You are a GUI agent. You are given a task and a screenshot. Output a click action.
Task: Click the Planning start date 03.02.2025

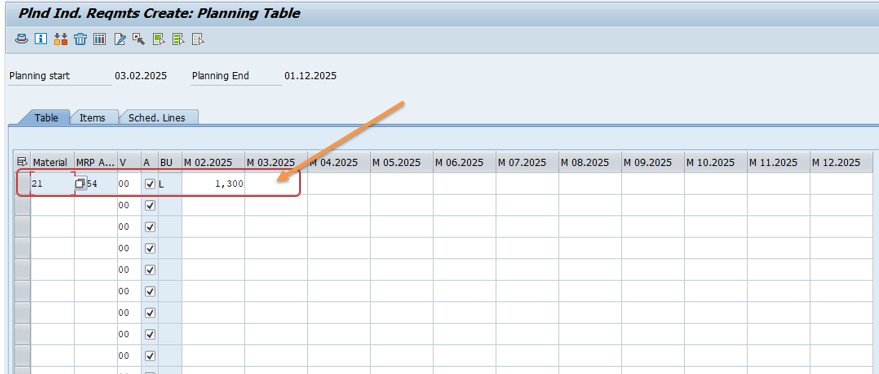coord(141,76)
